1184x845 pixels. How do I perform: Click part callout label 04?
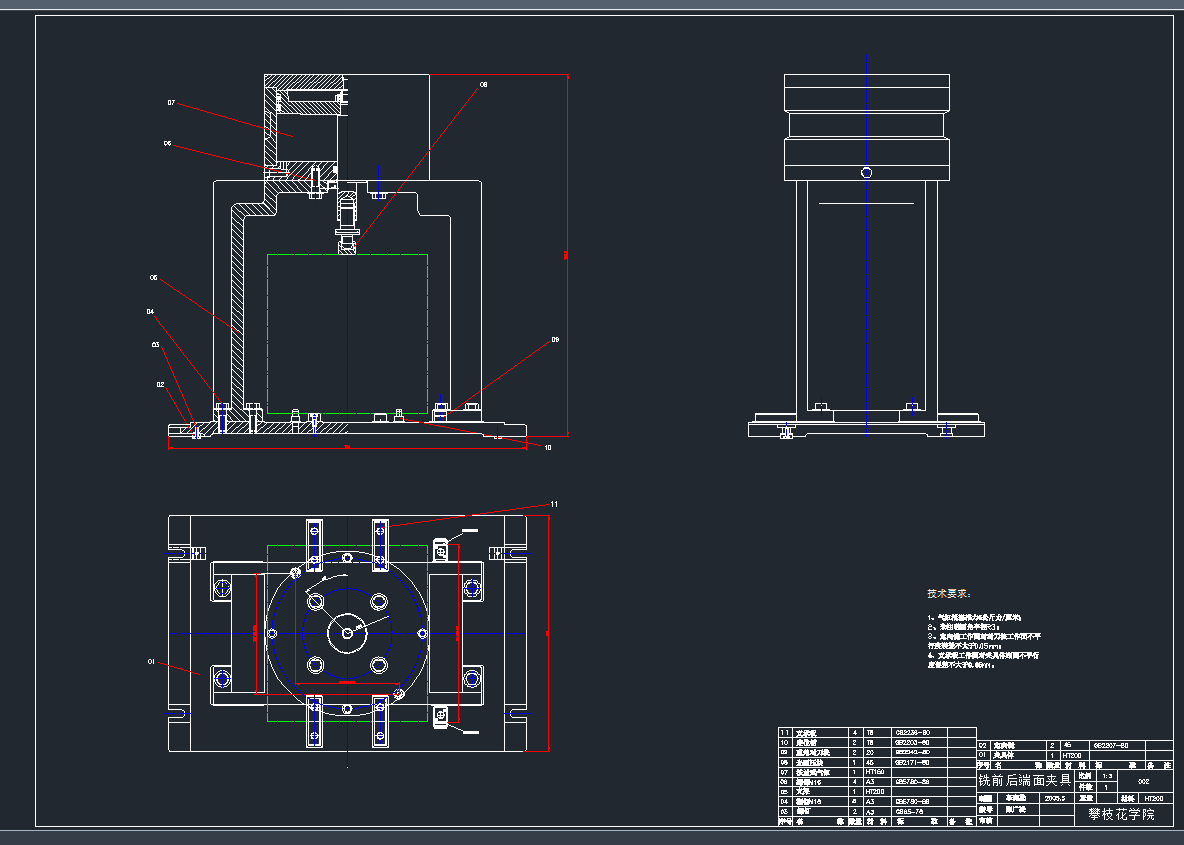151,311
